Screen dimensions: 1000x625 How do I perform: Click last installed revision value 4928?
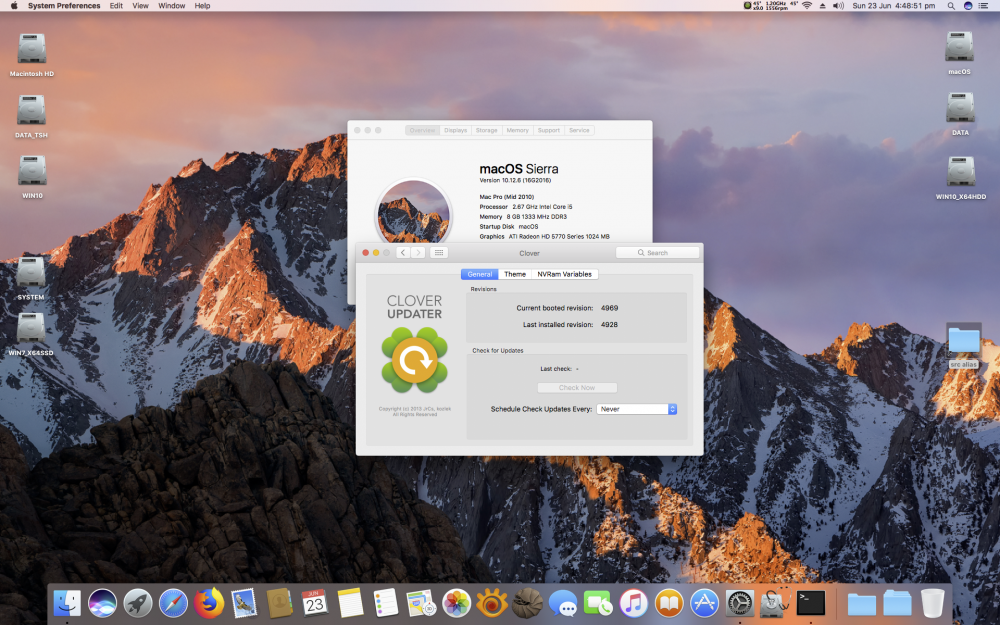609,325
